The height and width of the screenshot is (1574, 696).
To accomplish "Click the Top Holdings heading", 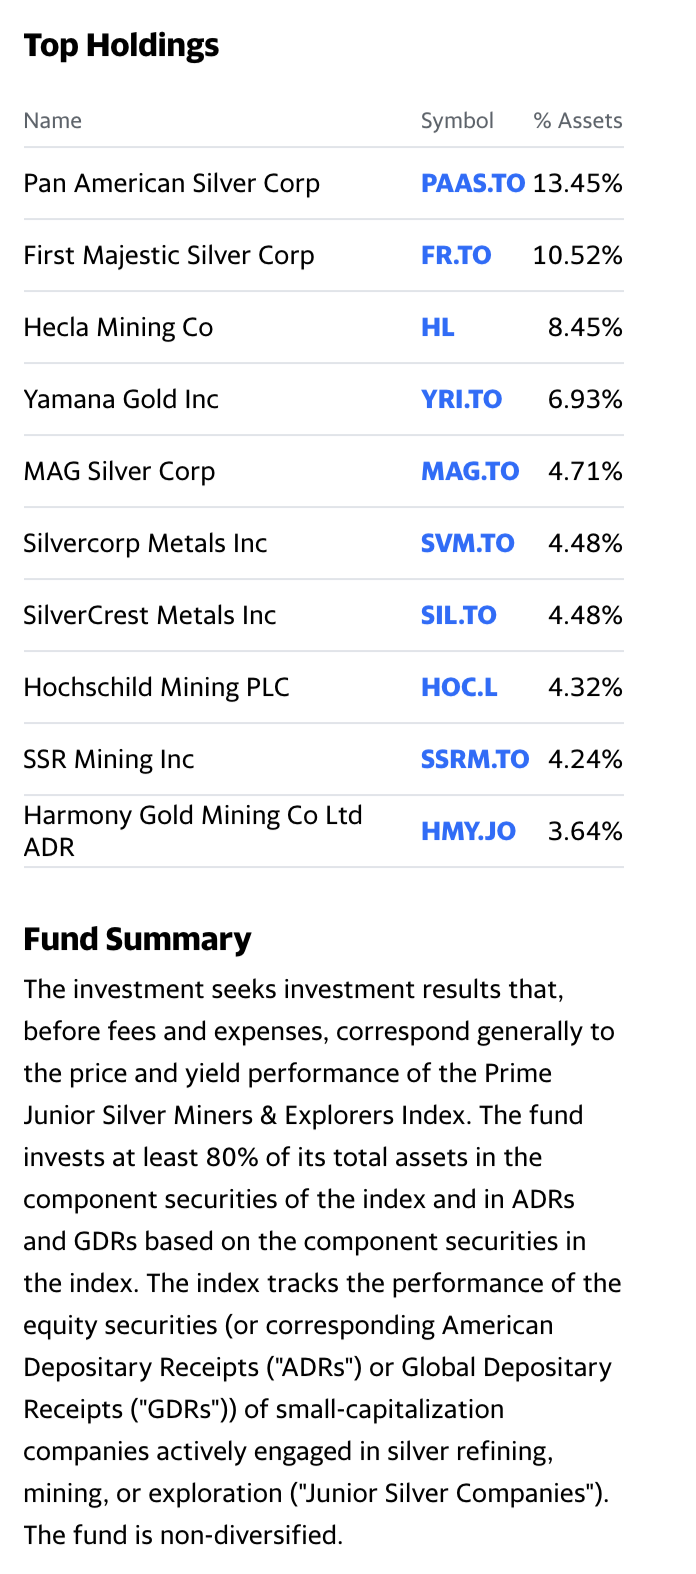I will [x=121, y=45].
